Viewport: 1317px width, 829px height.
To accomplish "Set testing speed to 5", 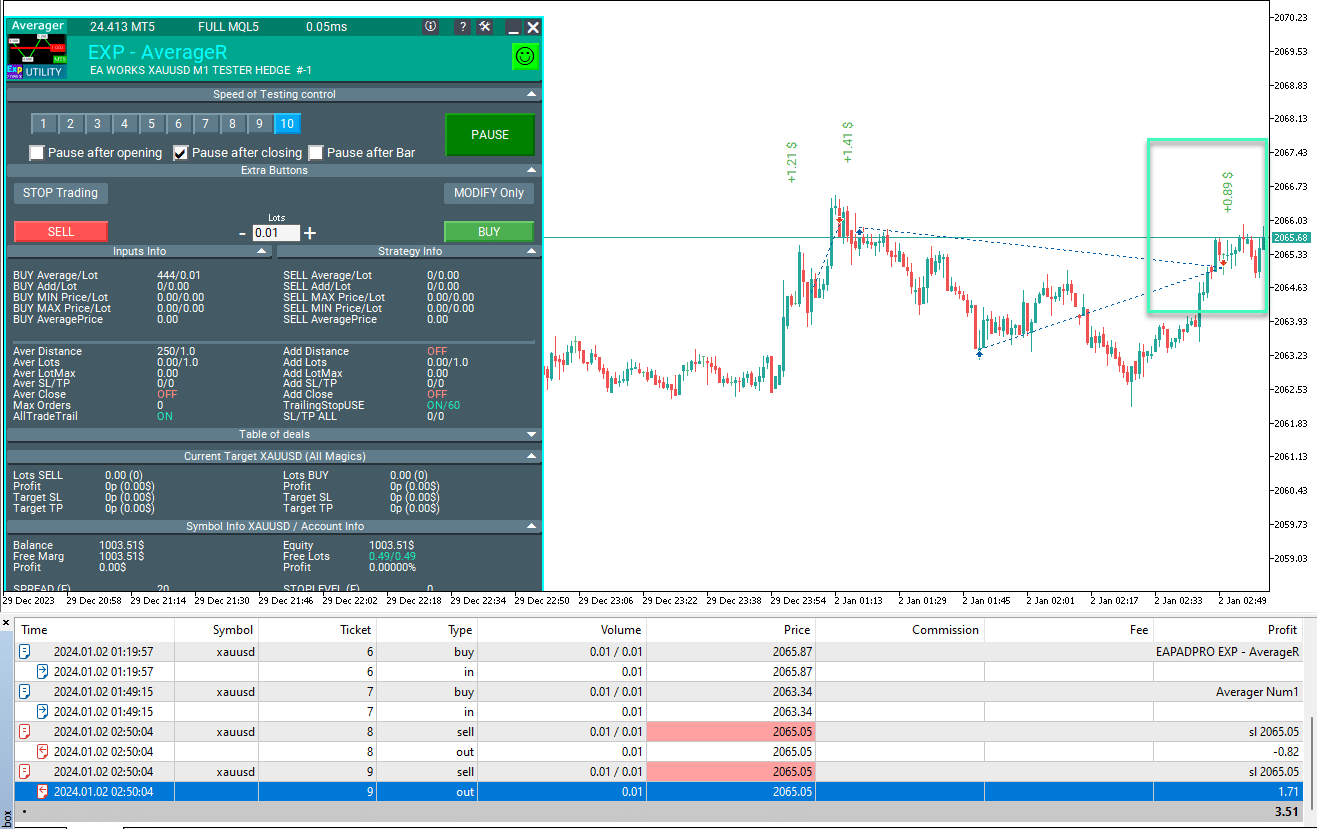I will pos(151,124).
